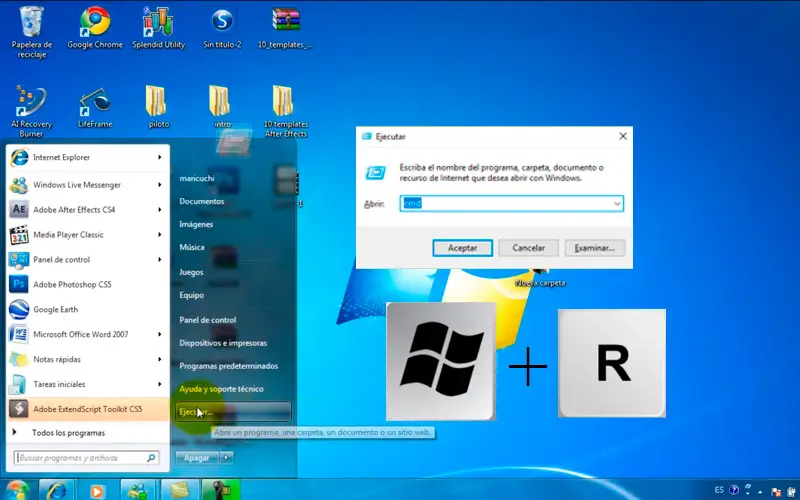This screenshot has height=500, width=800.
Task: Expand Media Player Classic submenu arrow
Action: coord(160,235)
